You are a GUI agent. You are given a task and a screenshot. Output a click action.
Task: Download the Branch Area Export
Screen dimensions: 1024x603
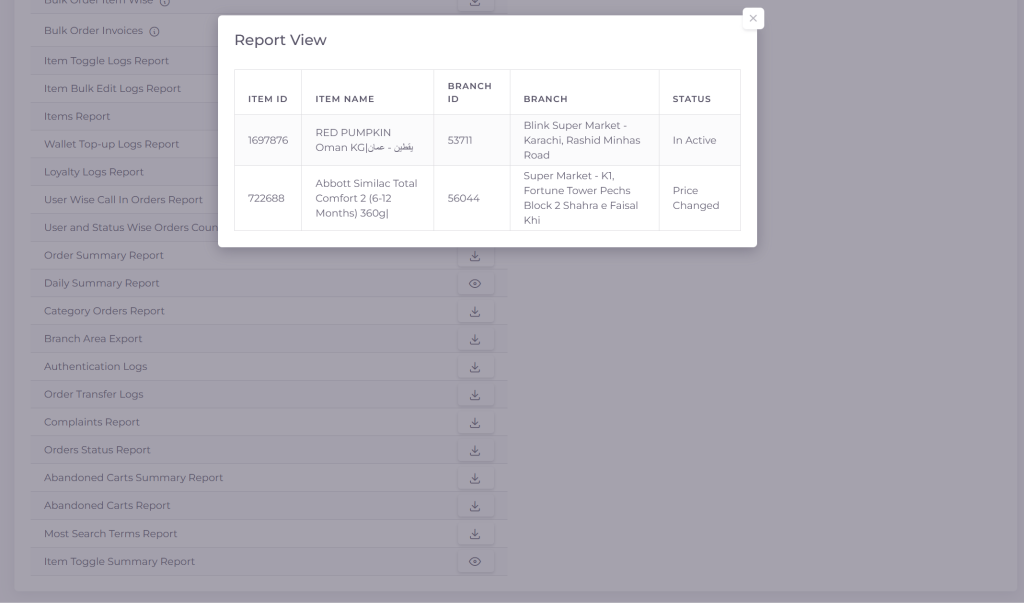point(475,340)
